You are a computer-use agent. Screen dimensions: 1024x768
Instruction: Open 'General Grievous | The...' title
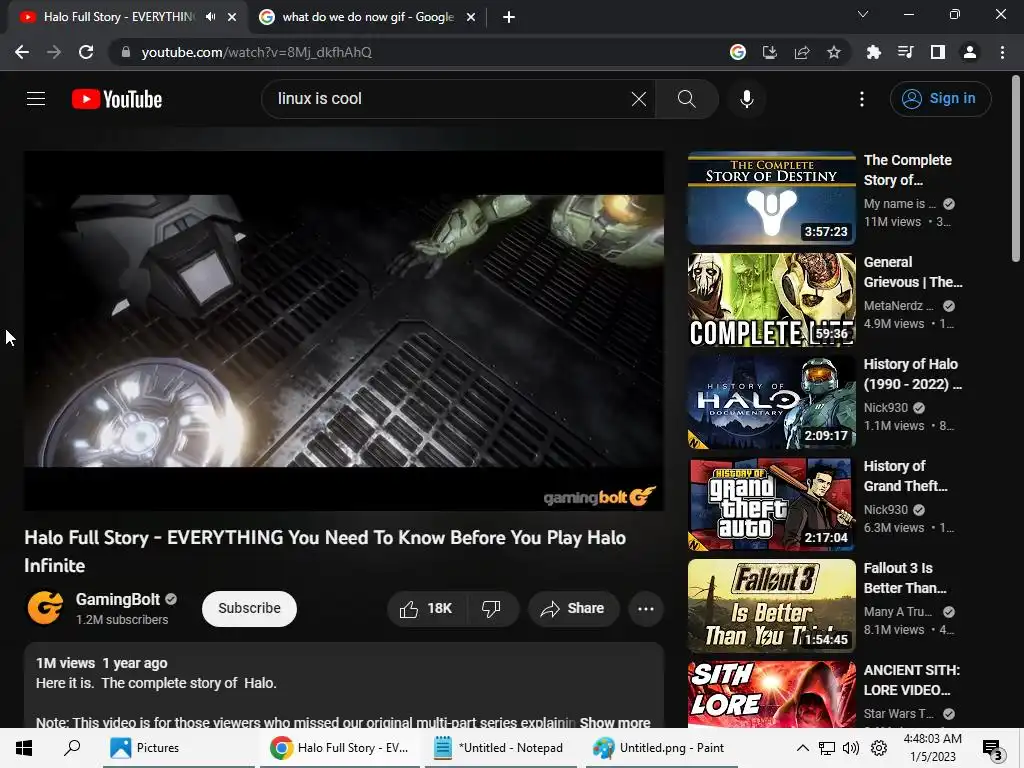click(913, 272)
